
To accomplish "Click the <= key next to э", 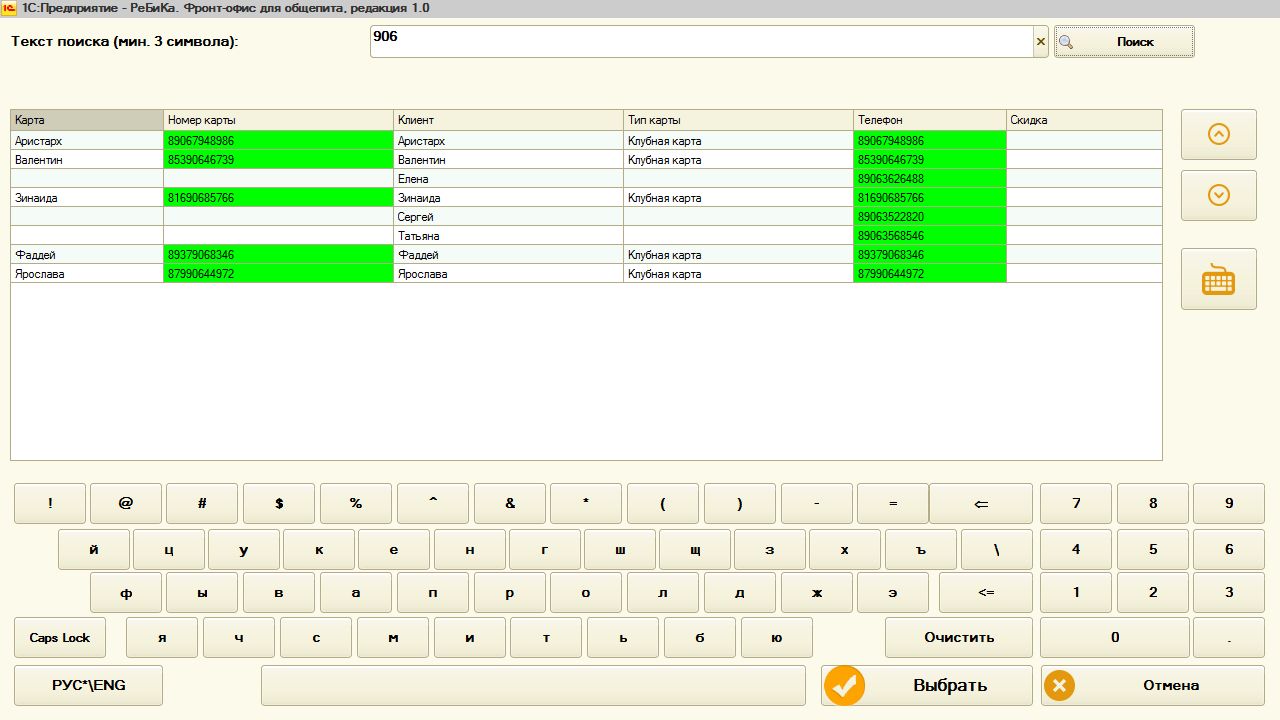I will point(986,592).
